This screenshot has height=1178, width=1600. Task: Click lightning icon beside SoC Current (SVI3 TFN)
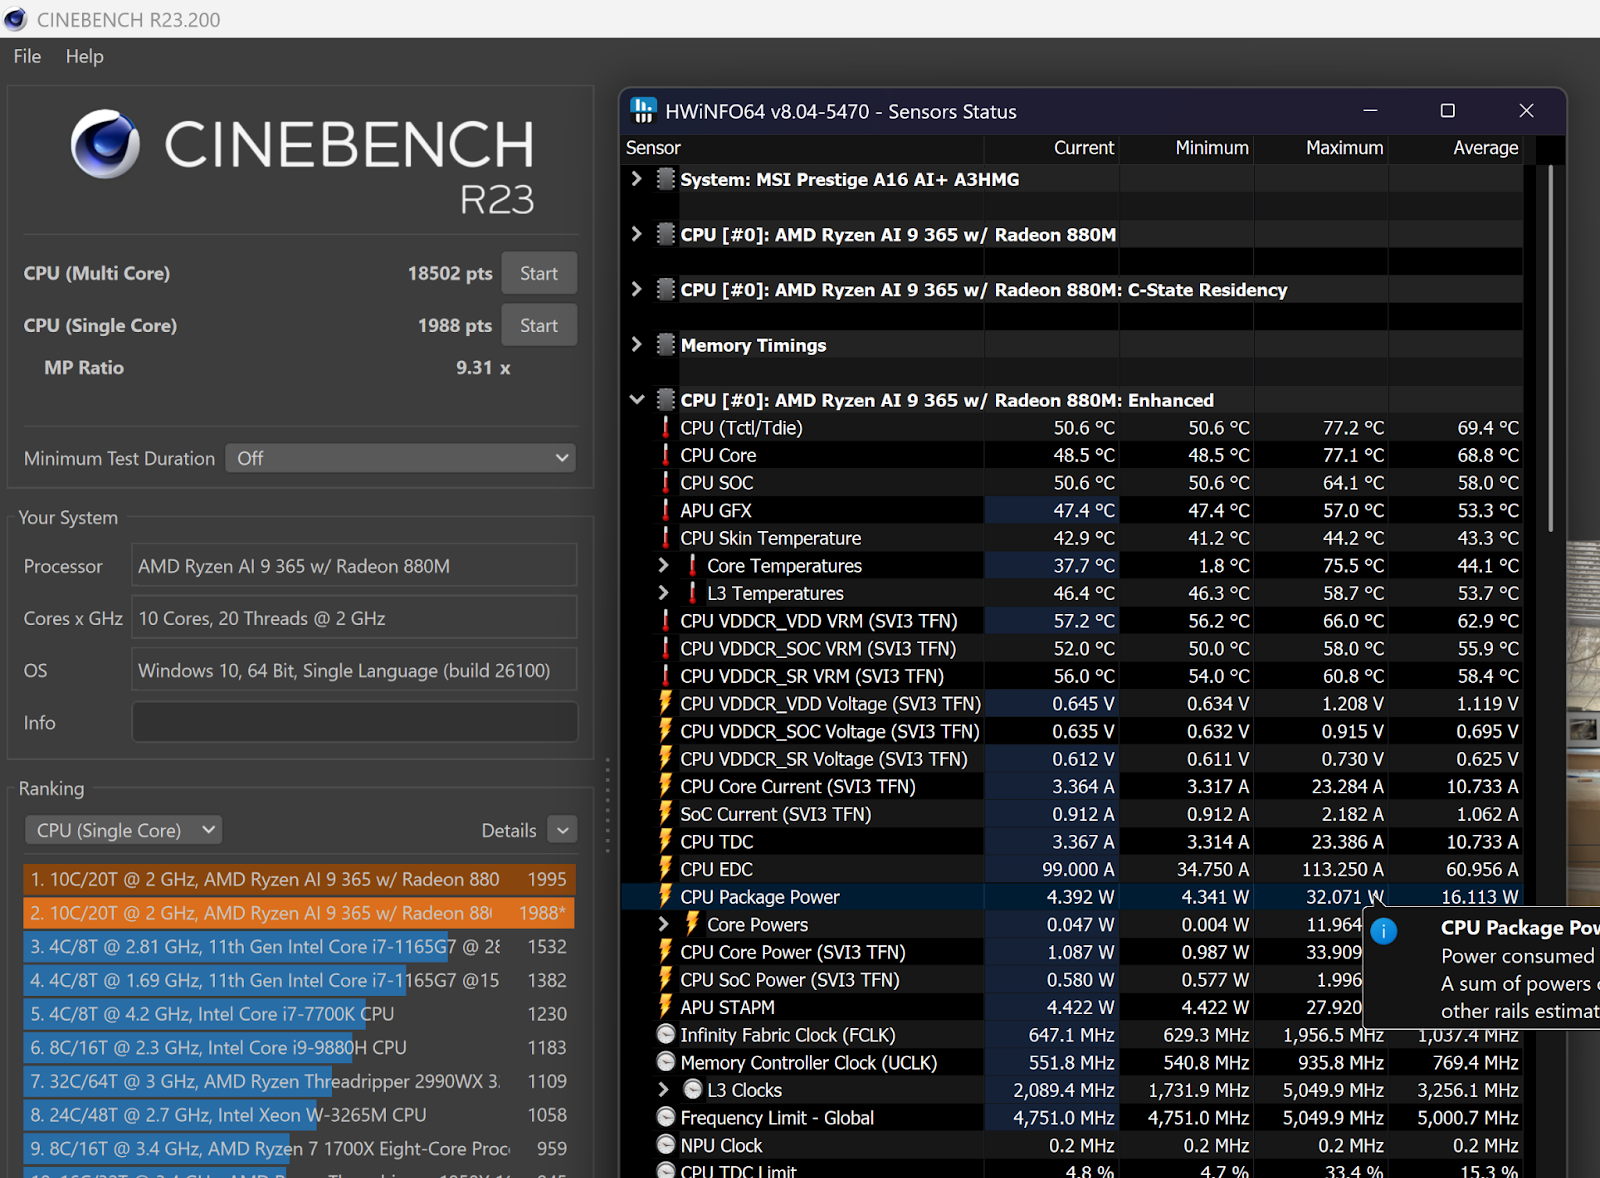(x=666, y=814)
